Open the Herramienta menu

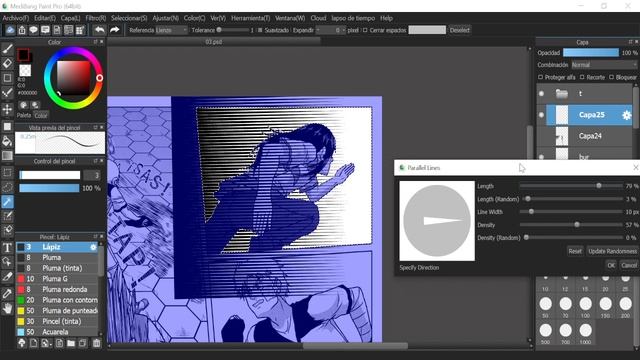click(250, 18)
